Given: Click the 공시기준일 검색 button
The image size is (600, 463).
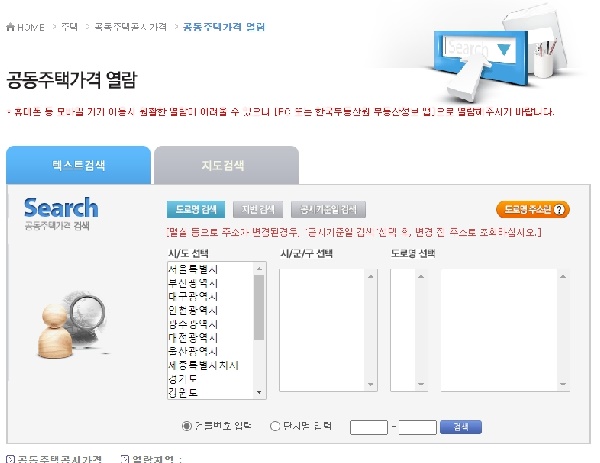Looking at the screenshot, I should (x=328, y=209).
